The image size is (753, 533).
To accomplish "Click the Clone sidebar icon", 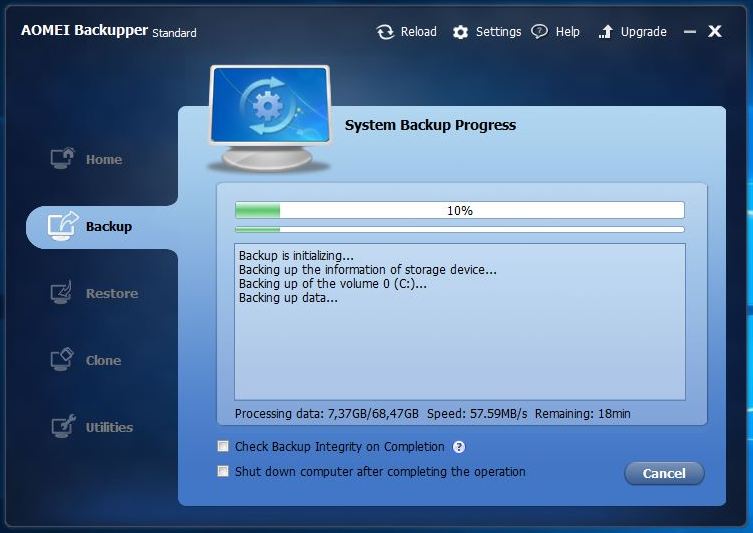I will click(x=61, y=359).
